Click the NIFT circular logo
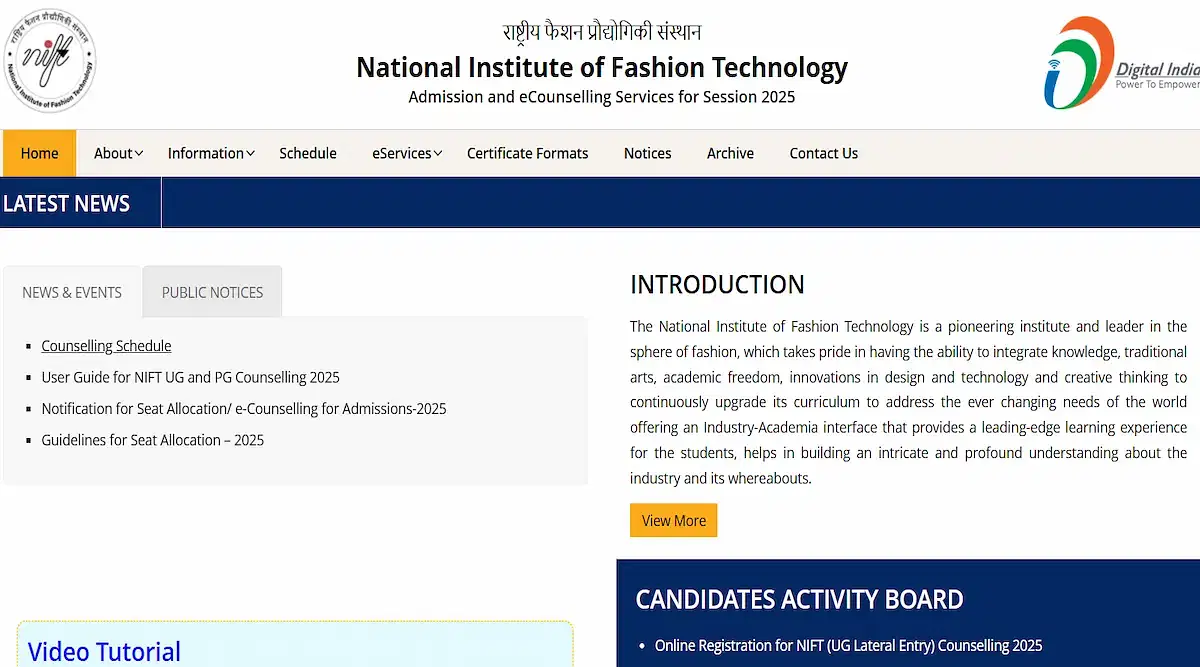The image size is (1200, 667). point(50,59)
